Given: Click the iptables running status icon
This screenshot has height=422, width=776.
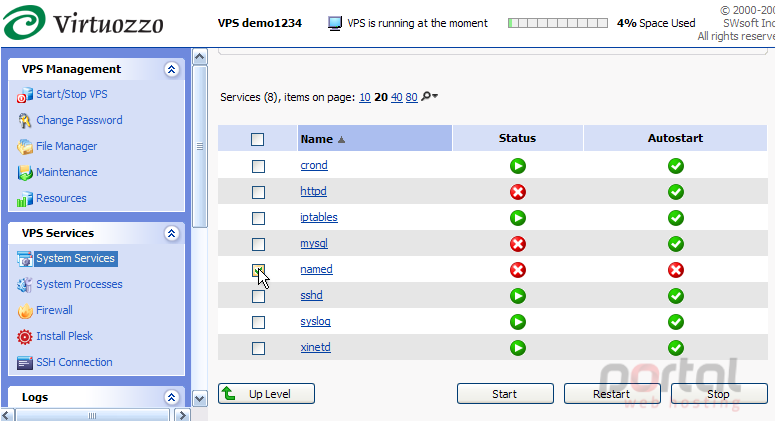Looking at the screenshot, I should tap(518, 218).
